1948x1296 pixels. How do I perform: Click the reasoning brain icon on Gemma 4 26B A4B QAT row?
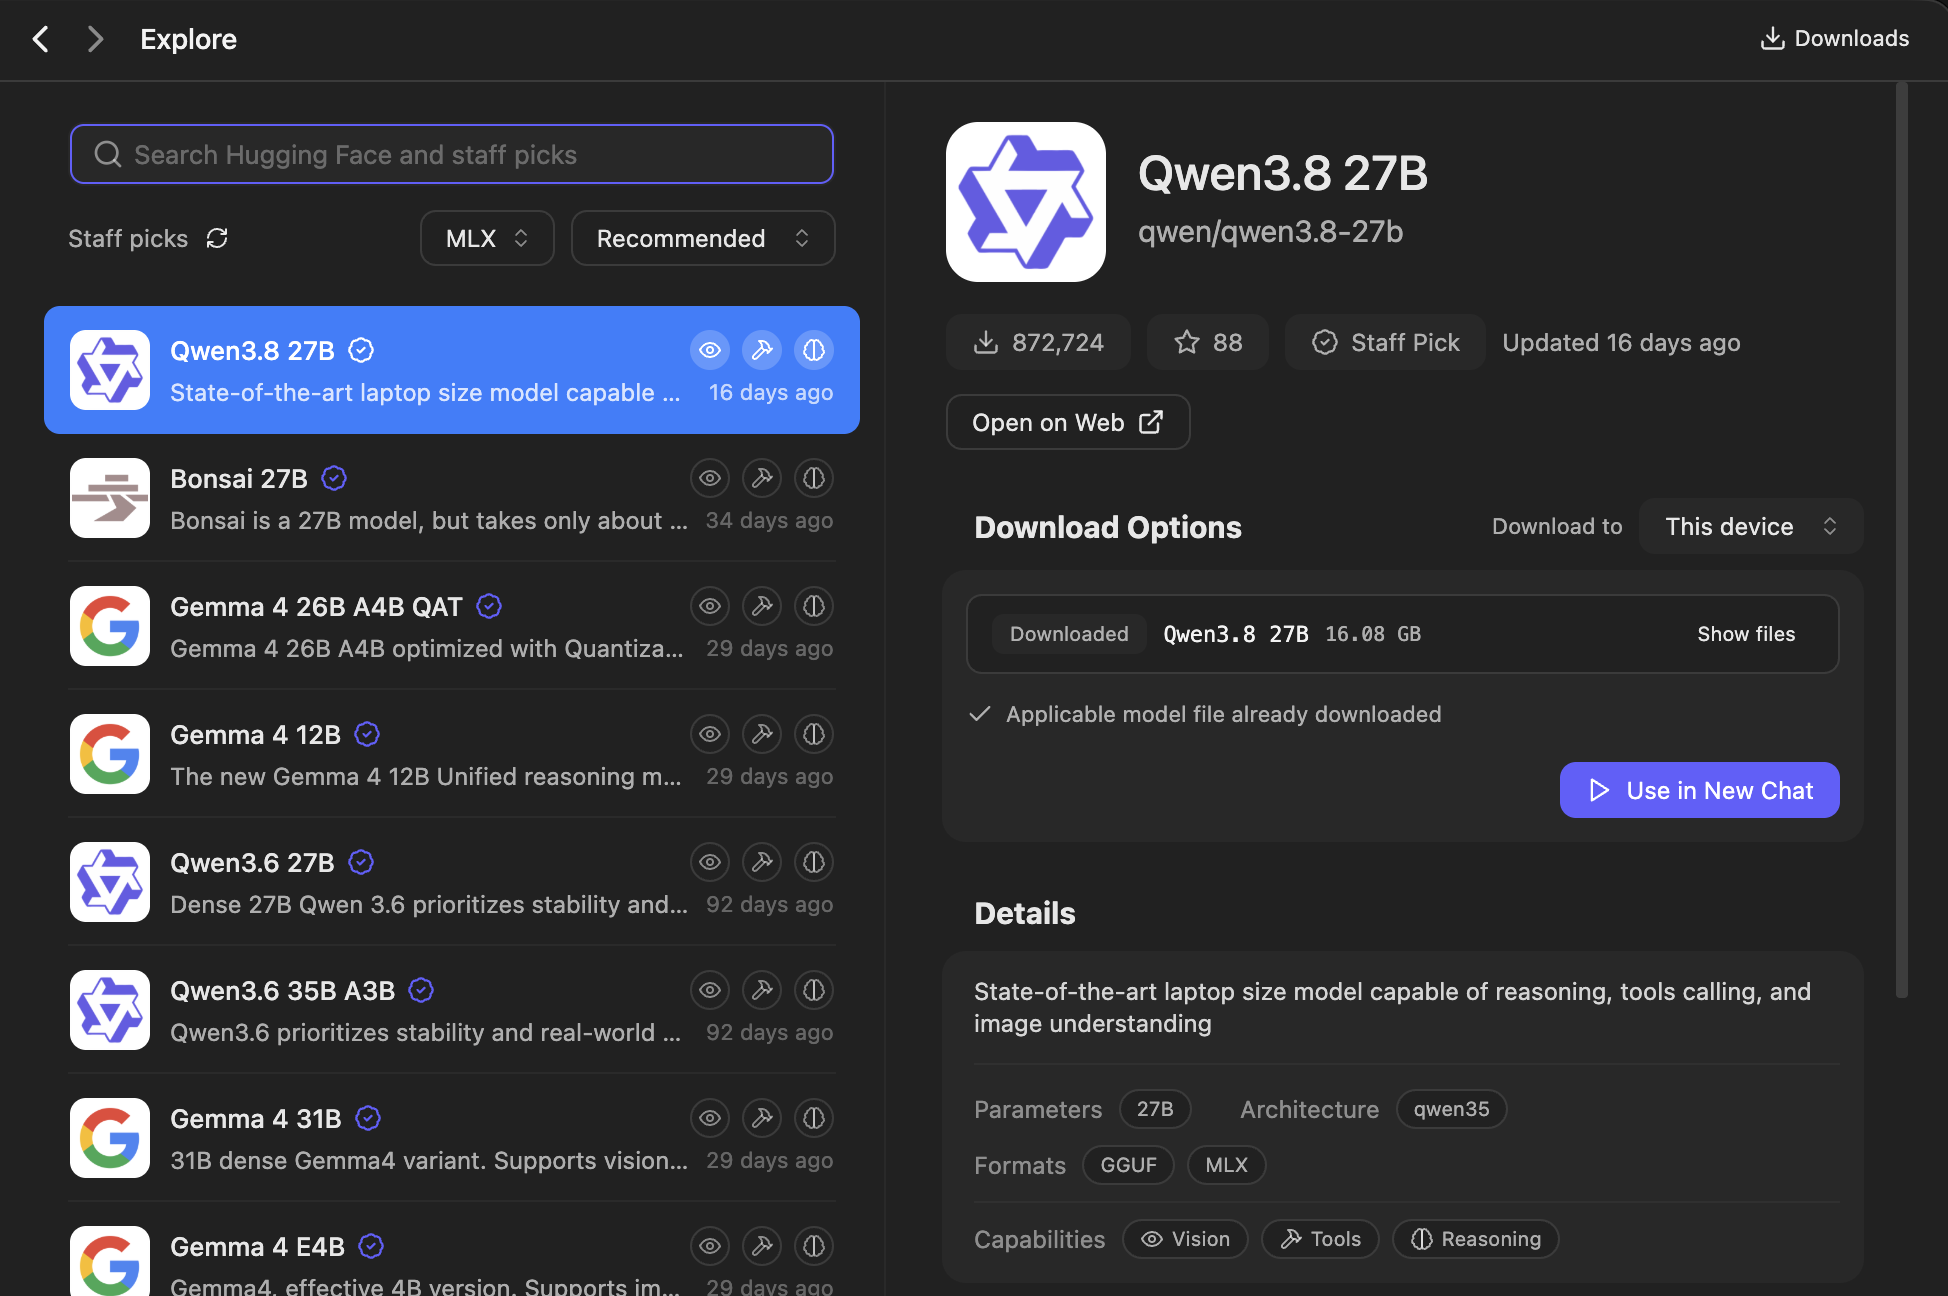click(814, 606)
